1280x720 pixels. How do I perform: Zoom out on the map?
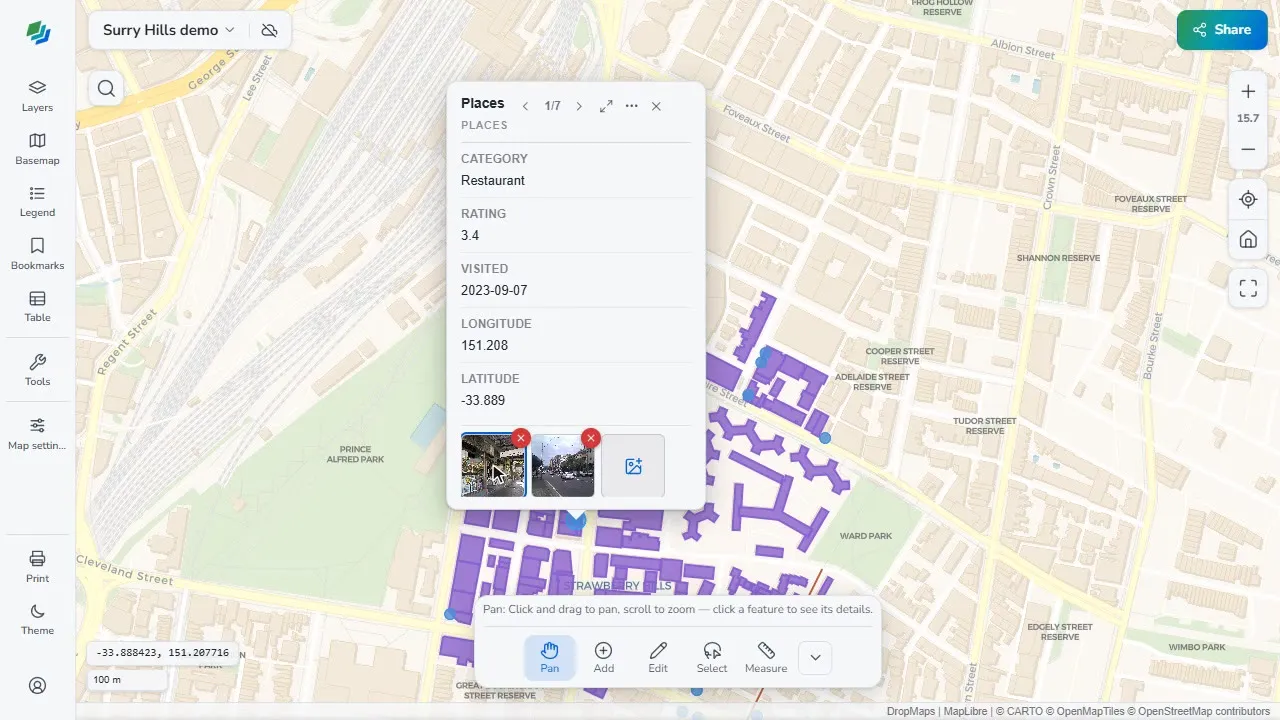pyautogui.click(x=1248, y=150)
